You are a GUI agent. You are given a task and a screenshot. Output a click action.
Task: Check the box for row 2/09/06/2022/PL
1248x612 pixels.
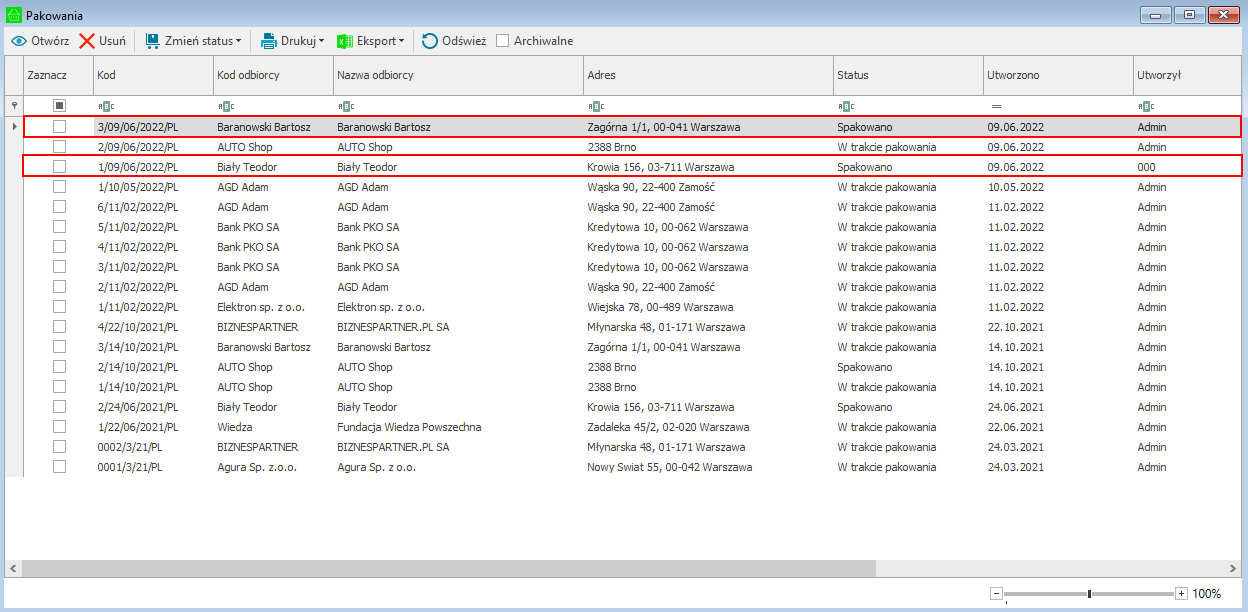coord(59,147)
